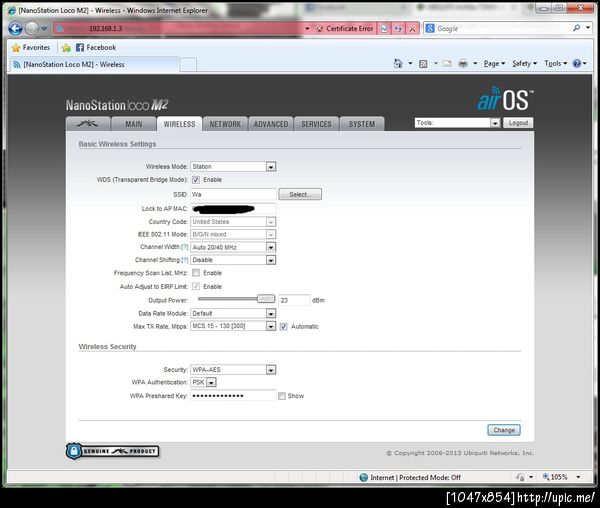Click the Logout button
Viewport: 600px width, 508px height.
pyautogui.click(x=518, y=123)
